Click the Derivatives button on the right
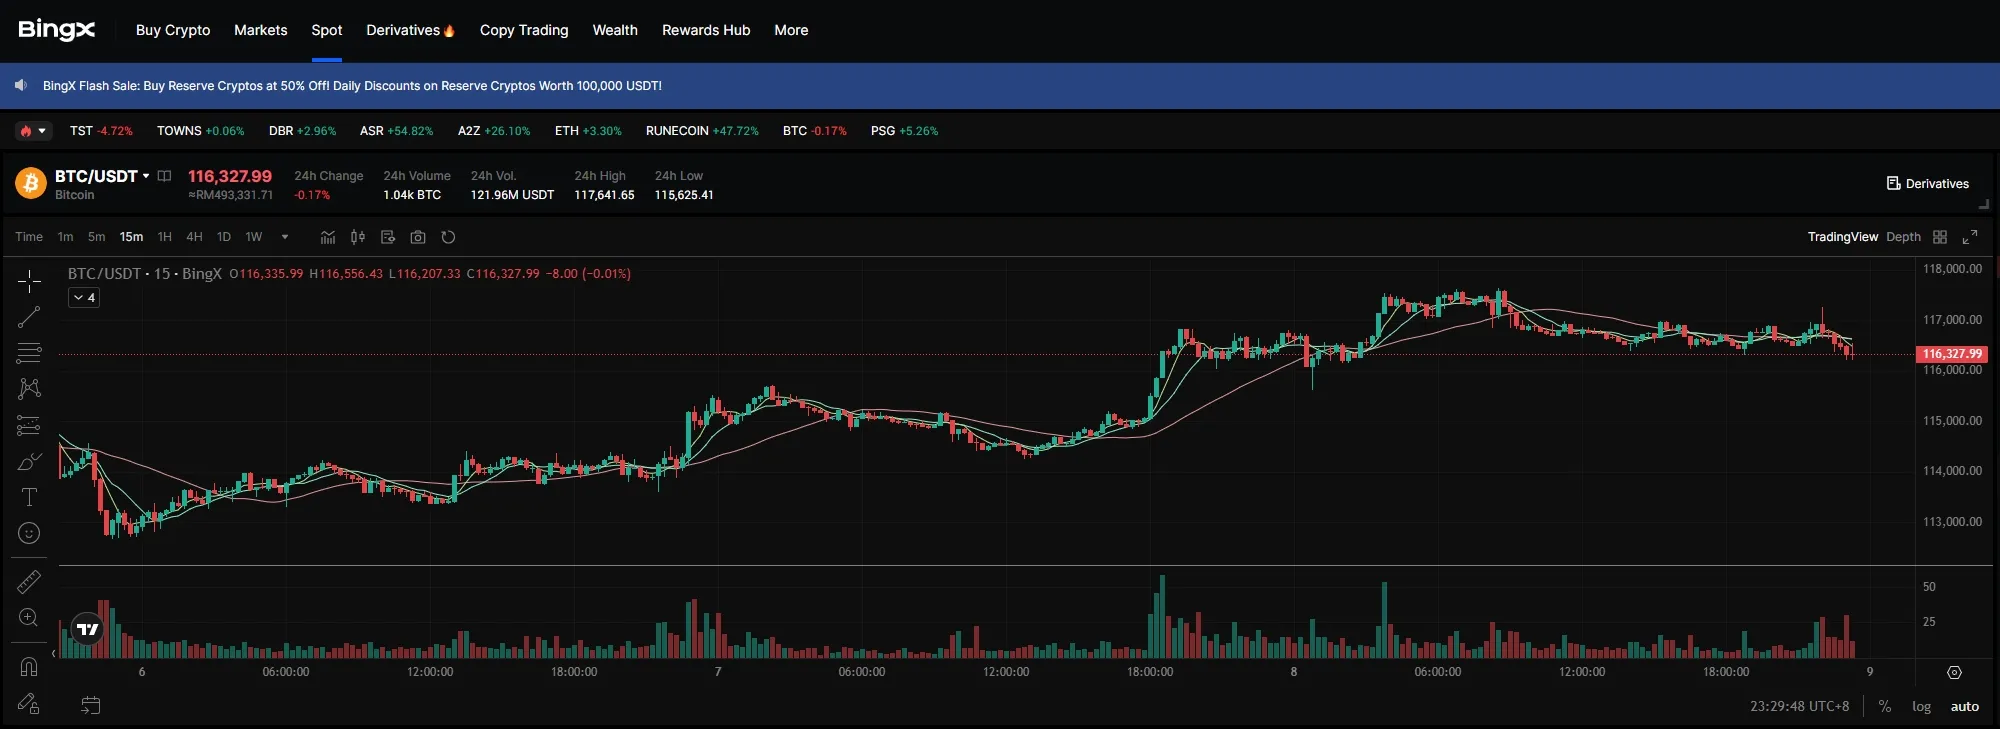The width and height of the screenshot is (2000, 729). pyautogui.click(x=1927, y=184)
